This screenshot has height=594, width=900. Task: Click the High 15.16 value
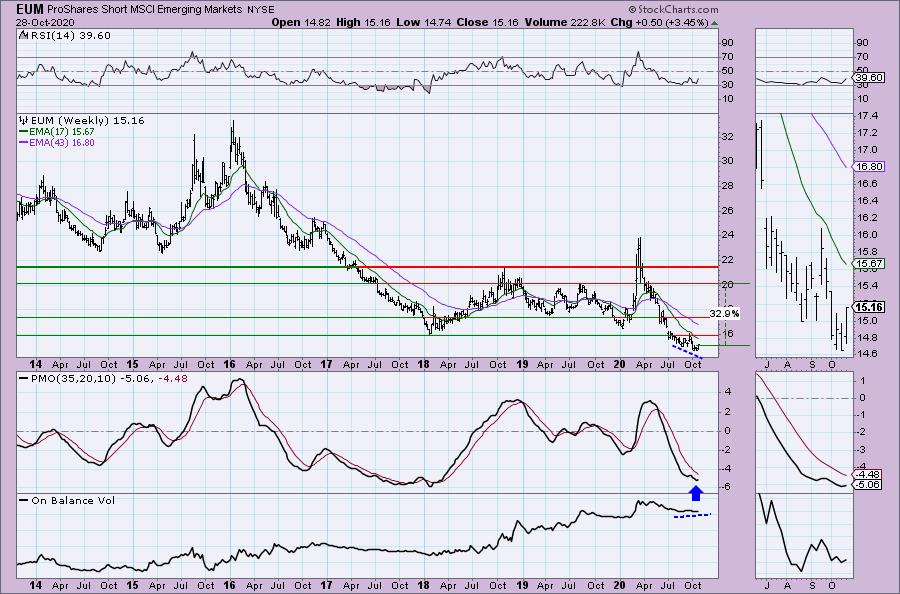tap(363, 22)
